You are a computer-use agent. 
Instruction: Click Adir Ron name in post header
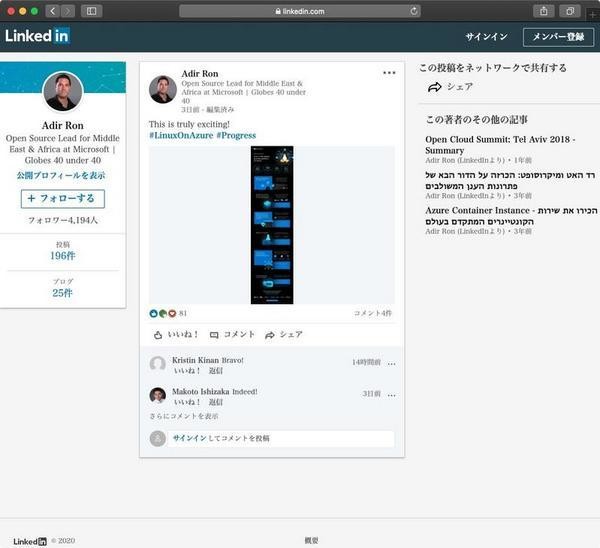(x=200, y=73)
